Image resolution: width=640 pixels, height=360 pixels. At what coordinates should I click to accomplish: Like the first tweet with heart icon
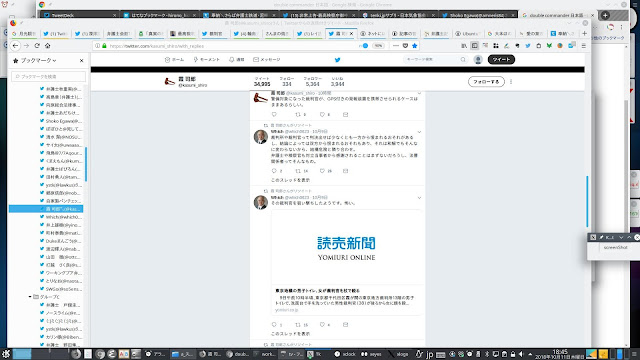(322, 115)
